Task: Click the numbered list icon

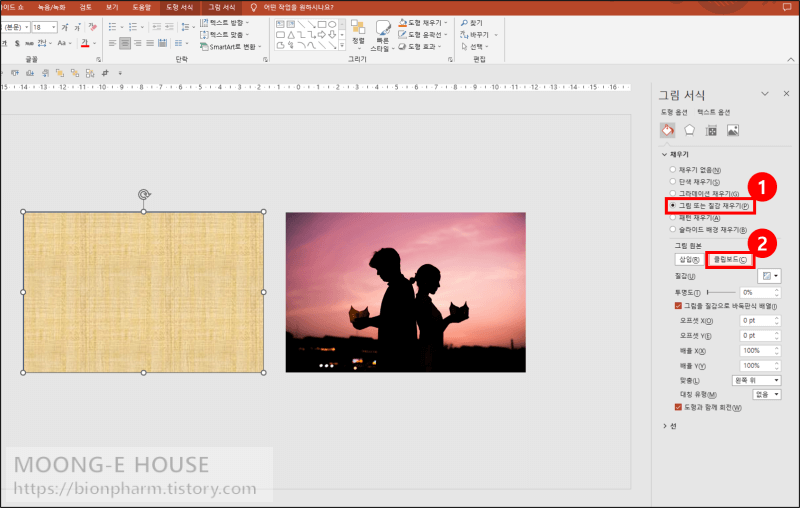Action: point(133,27)
